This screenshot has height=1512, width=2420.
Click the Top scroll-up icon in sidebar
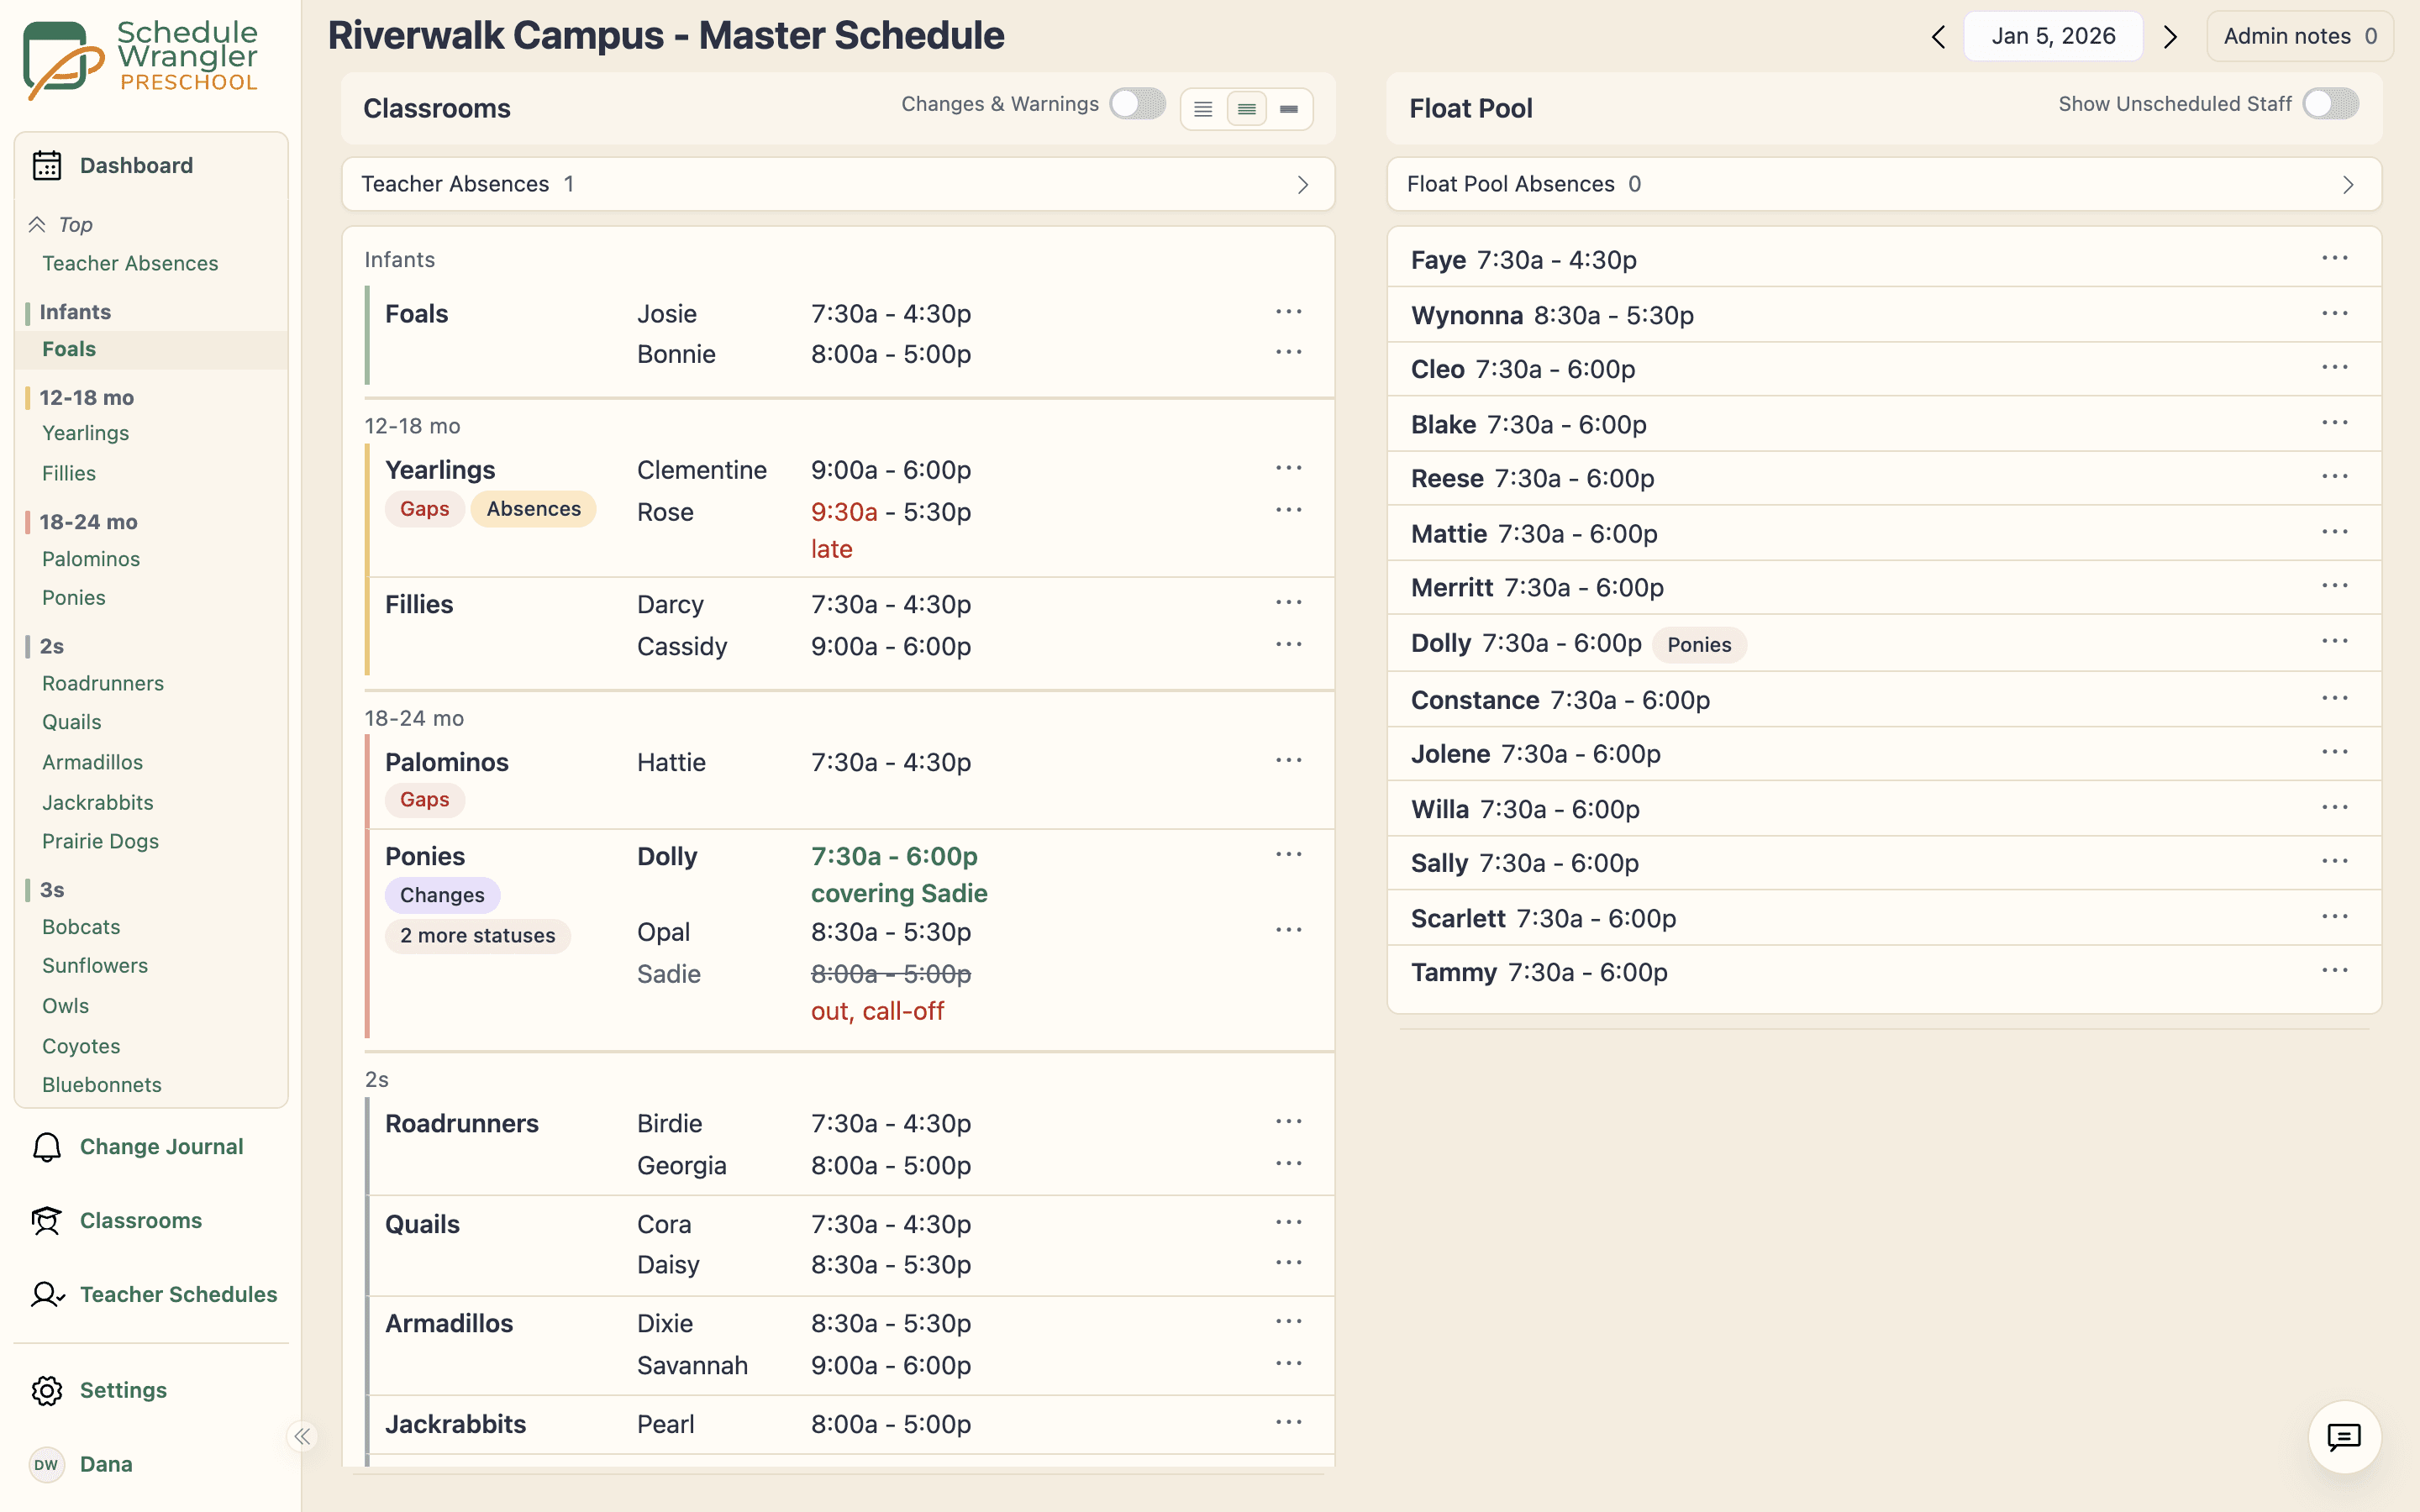tap(37, 224)
